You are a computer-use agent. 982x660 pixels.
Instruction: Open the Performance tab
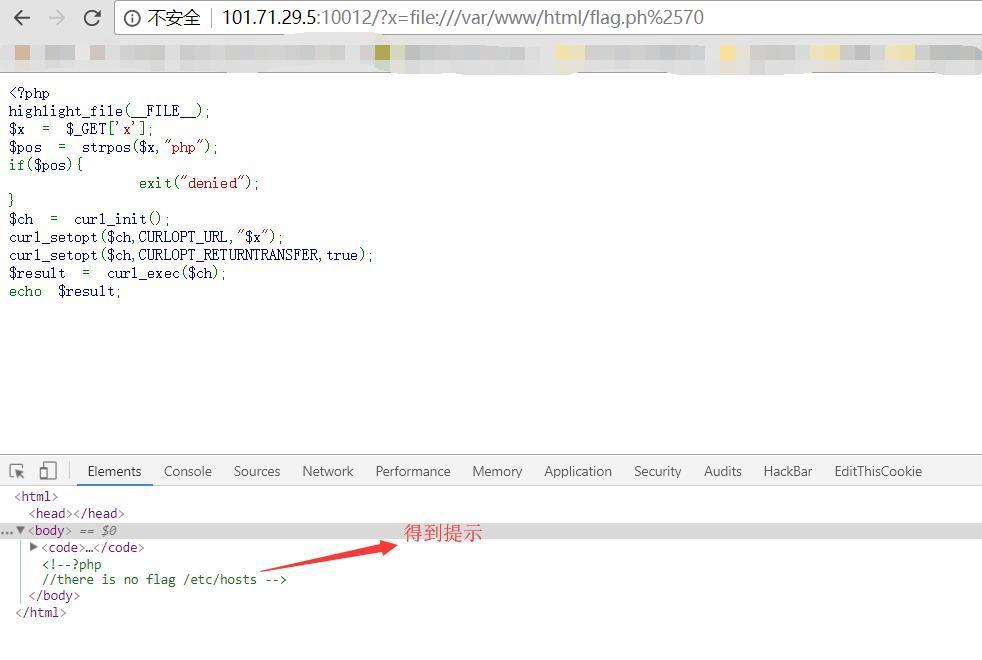click(413, 471)
